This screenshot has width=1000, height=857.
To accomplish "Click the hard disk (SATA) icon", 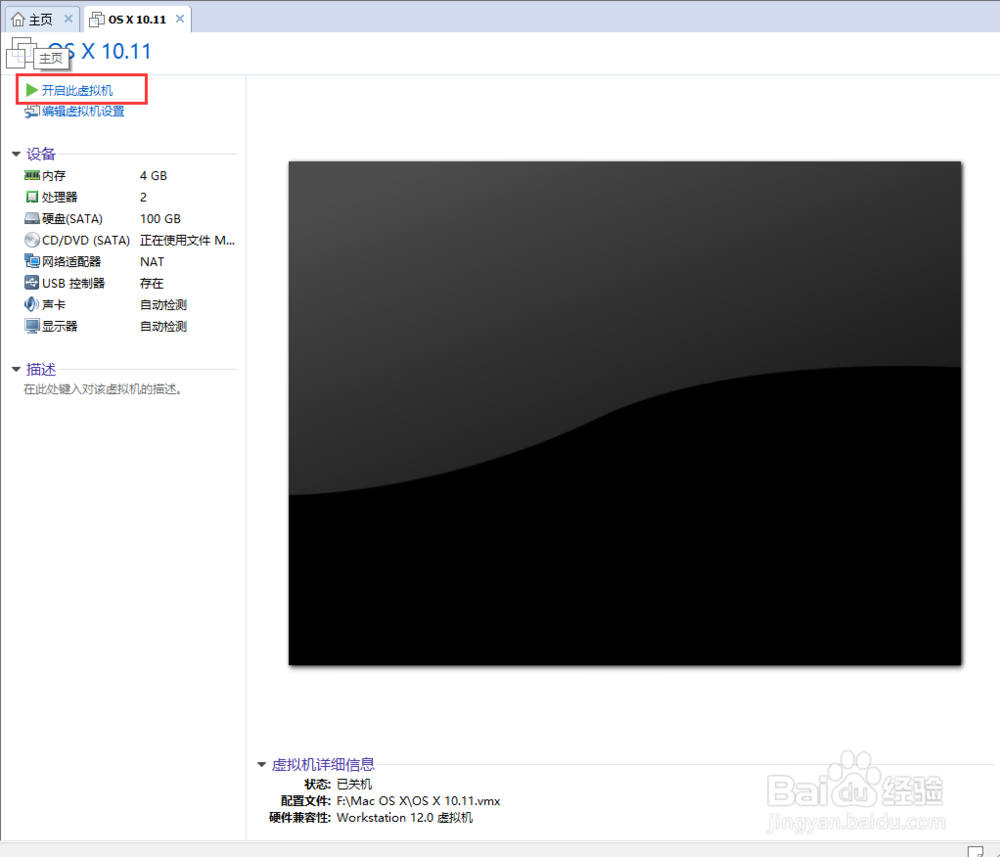I will point(32,219).
